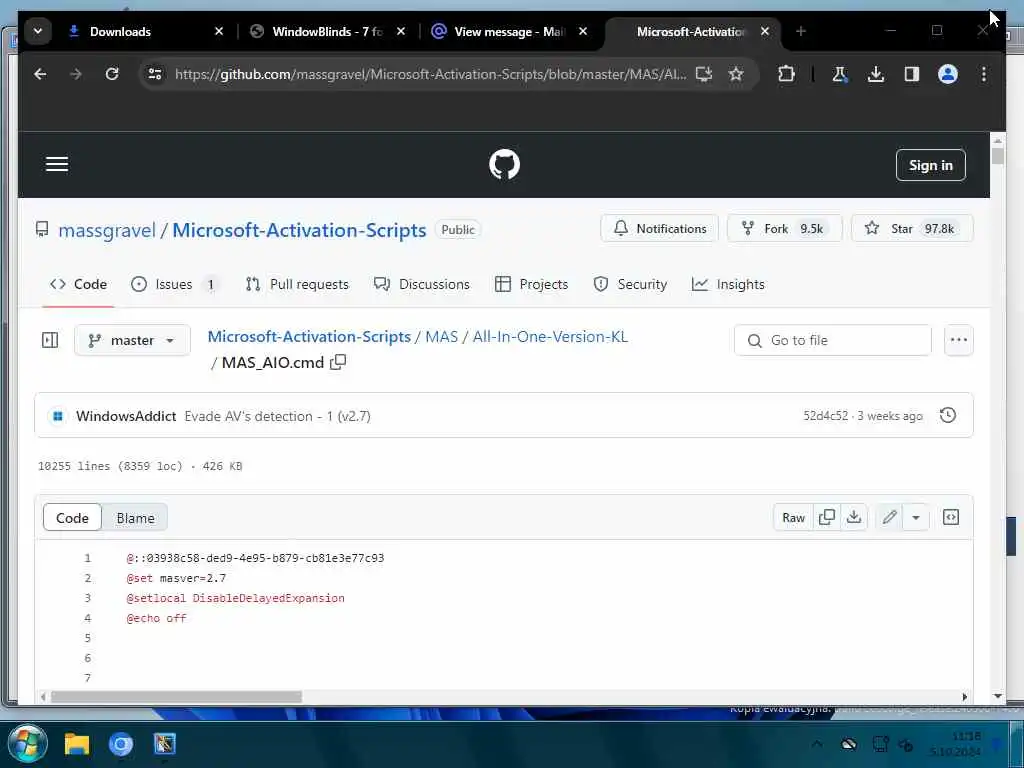Switch to the Downloads tab
This screenshot has width=1024, height=768.
coord(121,31)
